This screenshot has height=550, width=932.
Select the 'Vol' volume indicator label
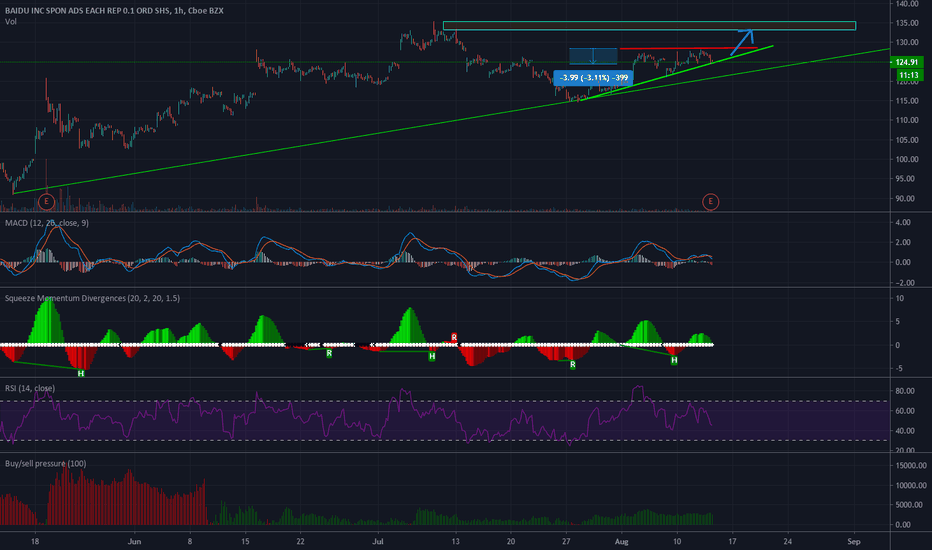[11, 21]
